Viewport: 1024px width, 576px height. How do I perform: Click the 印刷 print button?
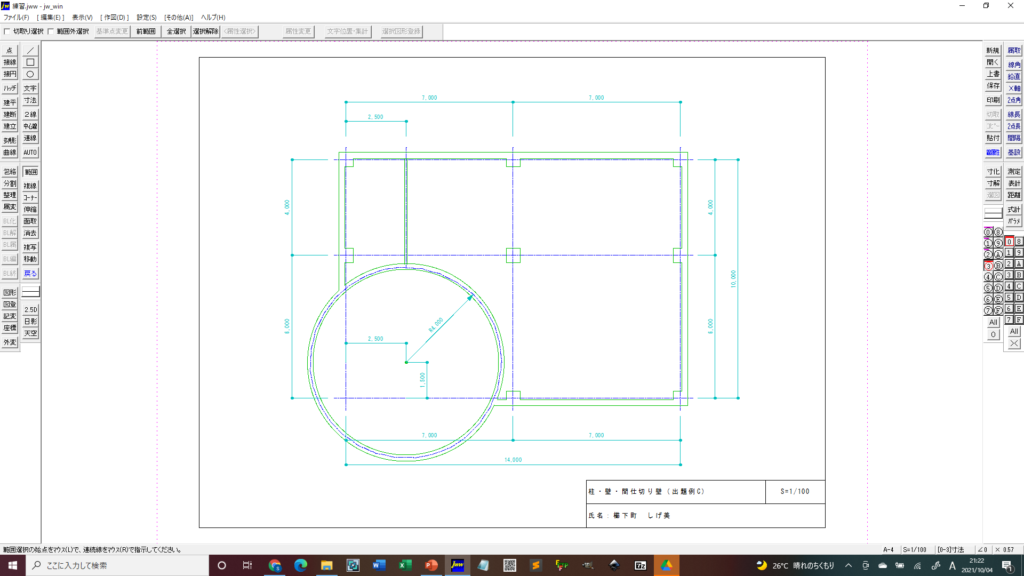[992, 100]
